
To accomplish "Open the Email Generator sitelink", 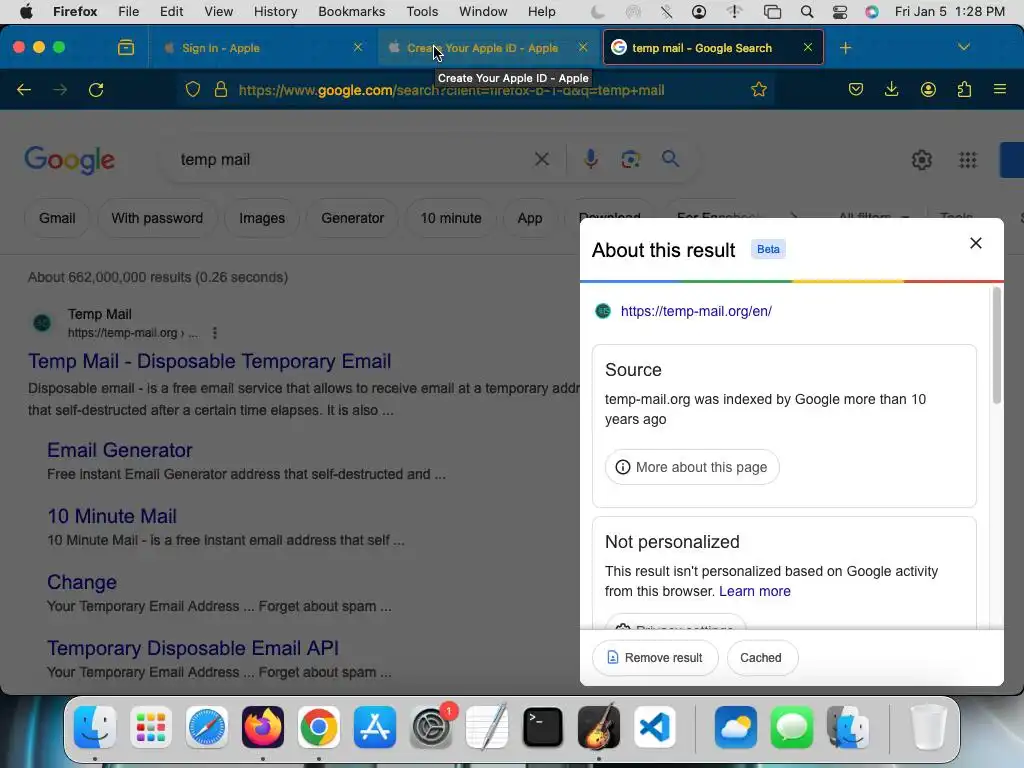I will point(120,450).
